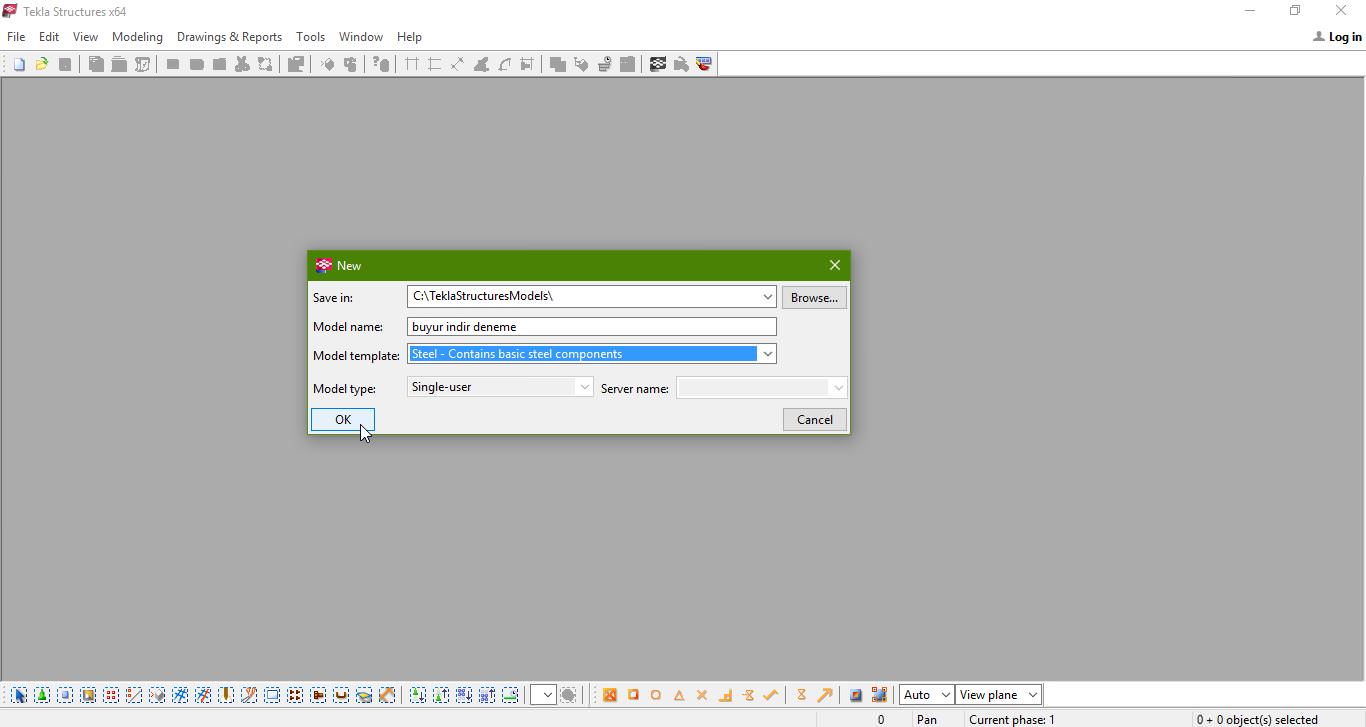Open the empty selection filter dropdown
Screen dimensions: 1366x727
point(543,695)
